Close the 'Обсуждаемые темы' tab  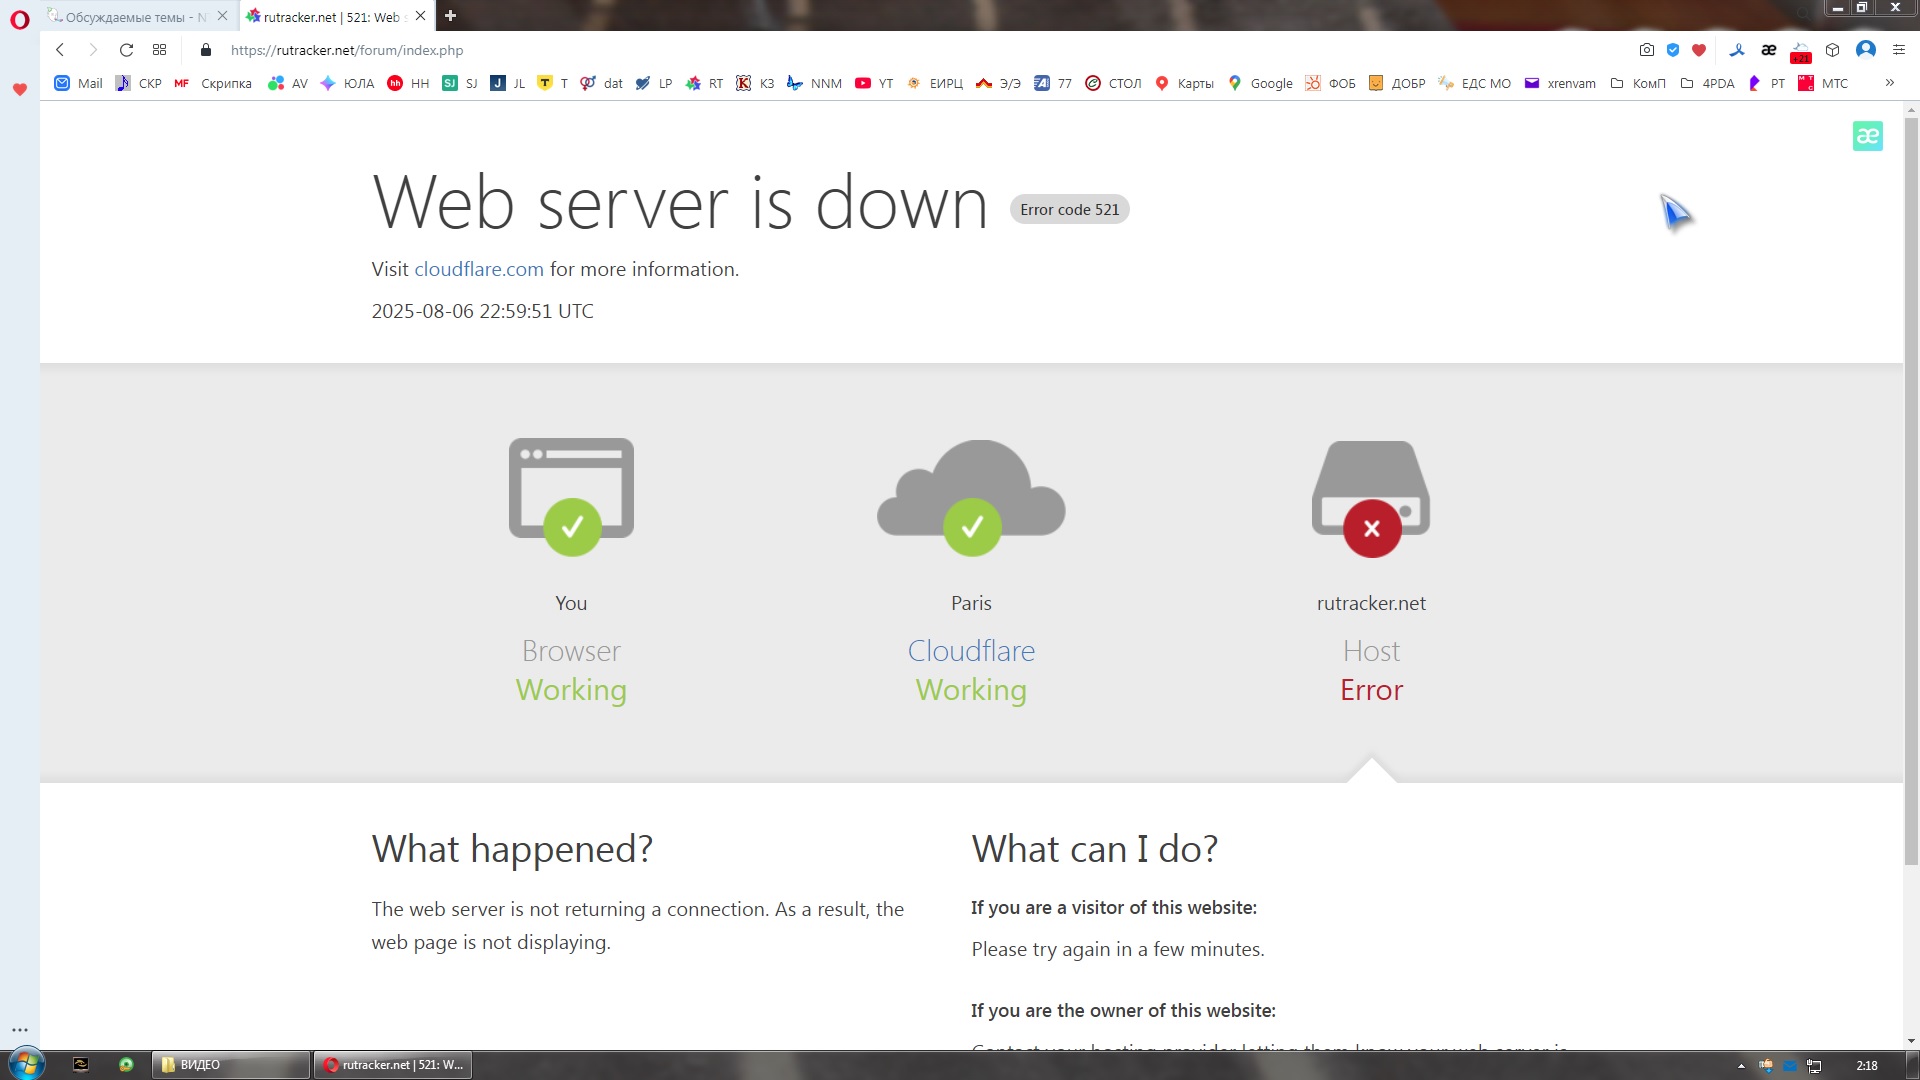click(222, 16)
